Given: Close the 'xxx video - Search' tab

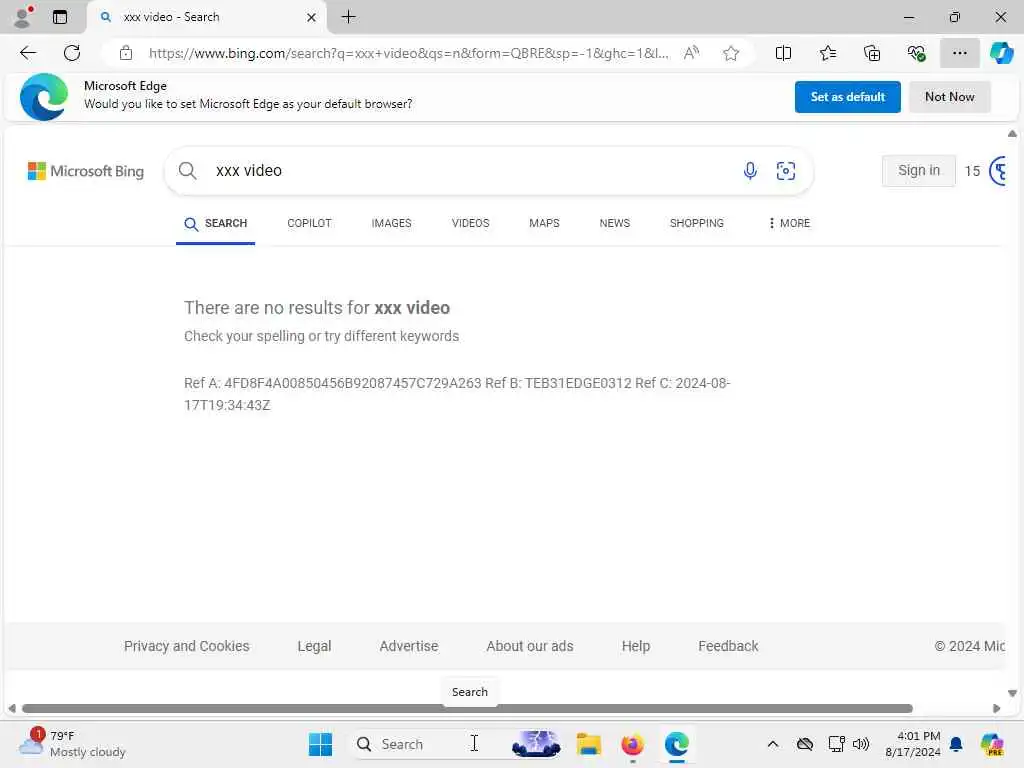Looking at the screenshot, I should click(x=312, y=18).
